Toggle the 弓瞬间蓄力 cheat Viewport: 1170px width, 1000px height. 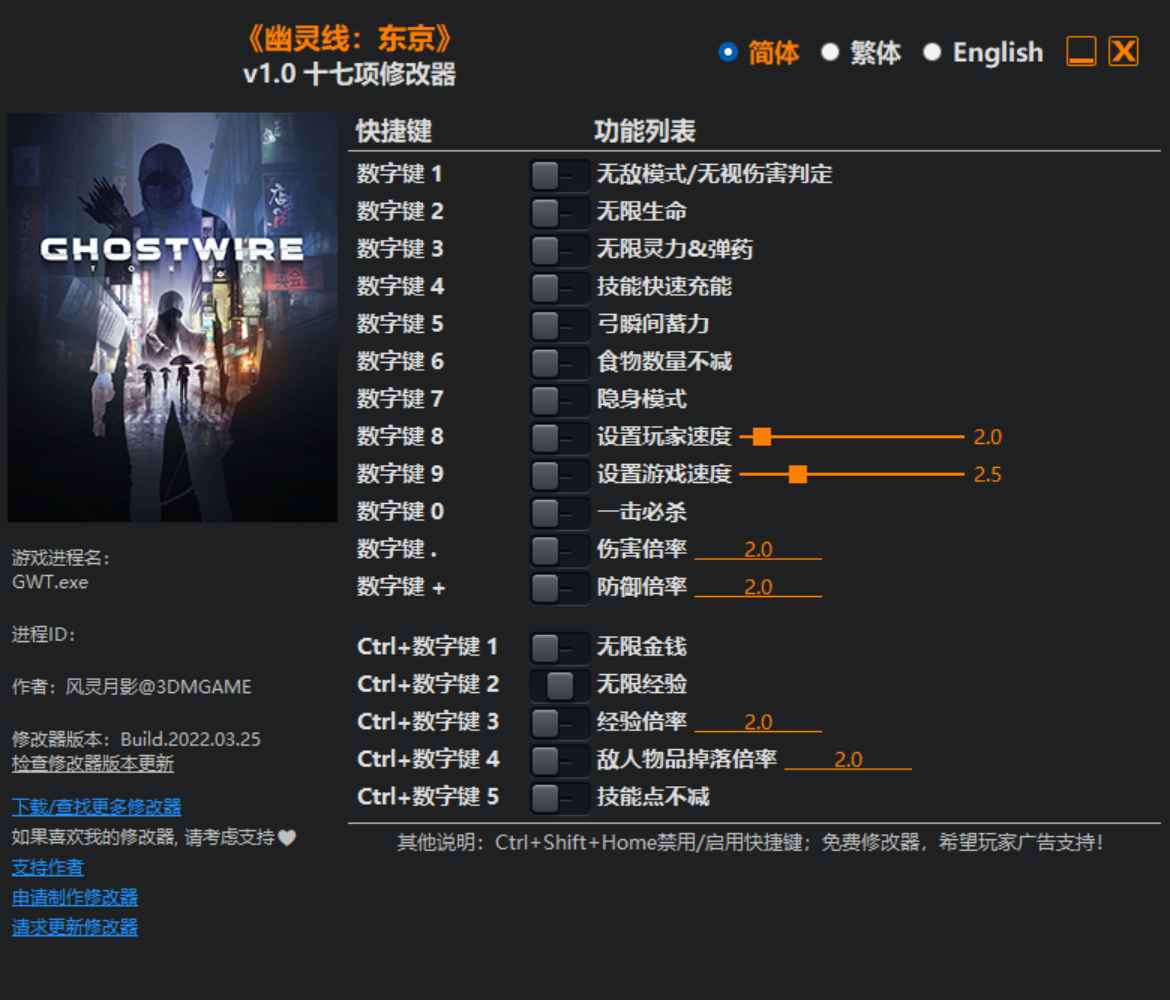[x=559, y=324]
